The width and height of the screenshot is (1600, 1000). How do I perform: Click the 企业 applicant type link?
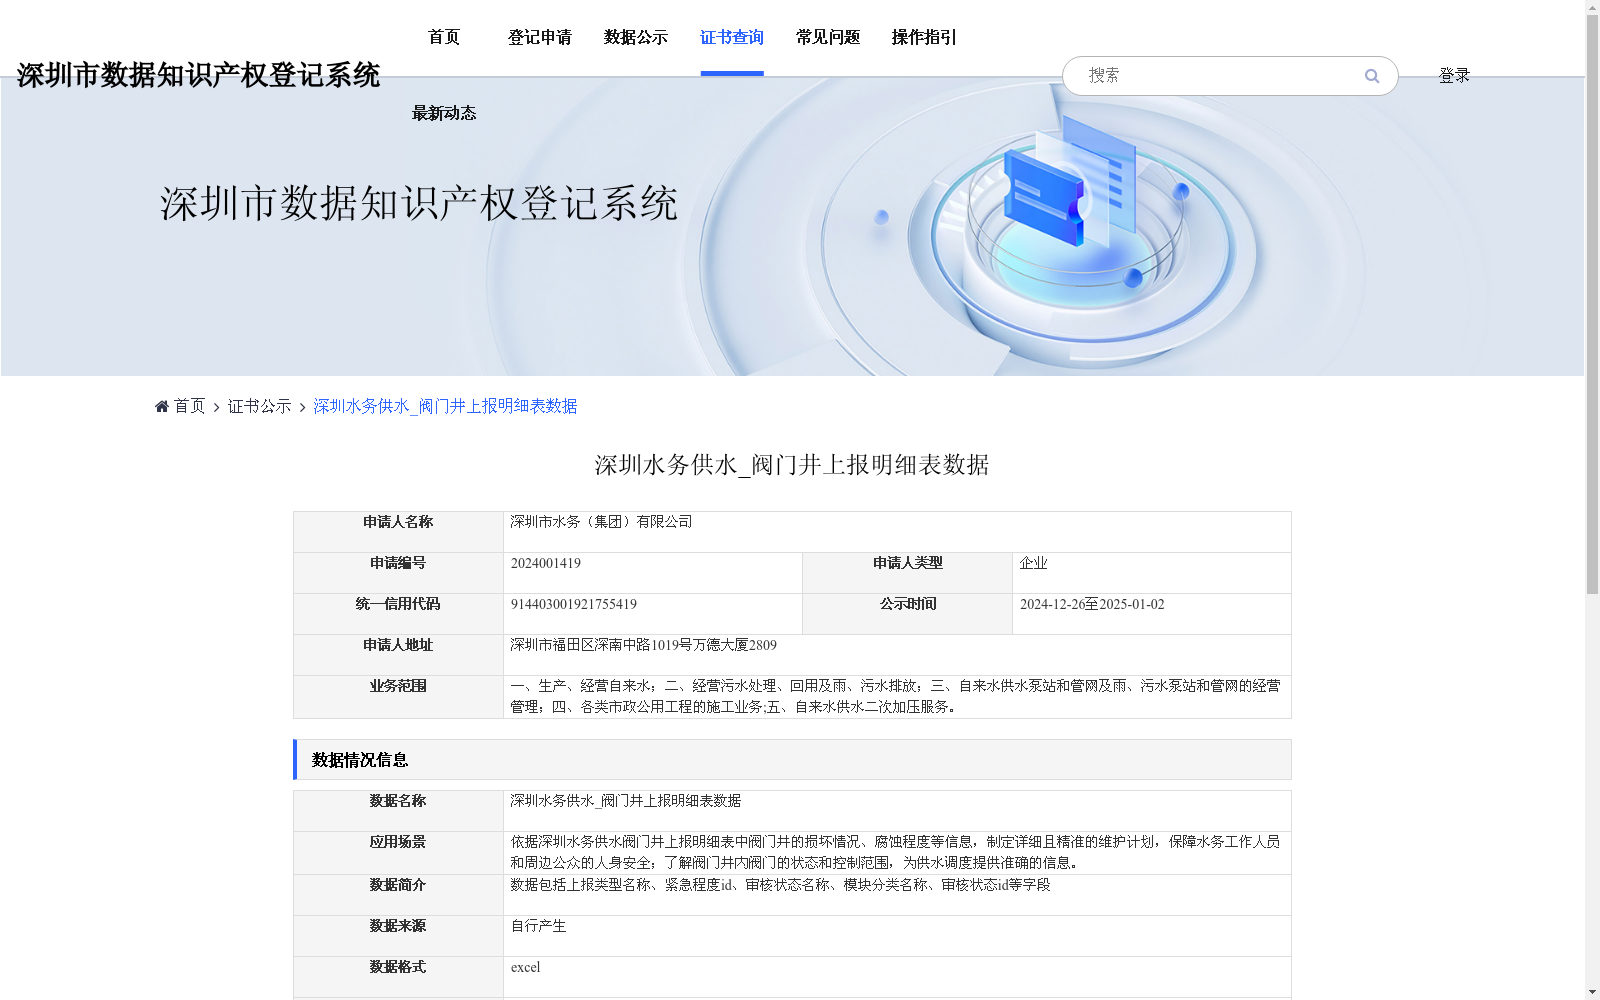[1033, 563]
